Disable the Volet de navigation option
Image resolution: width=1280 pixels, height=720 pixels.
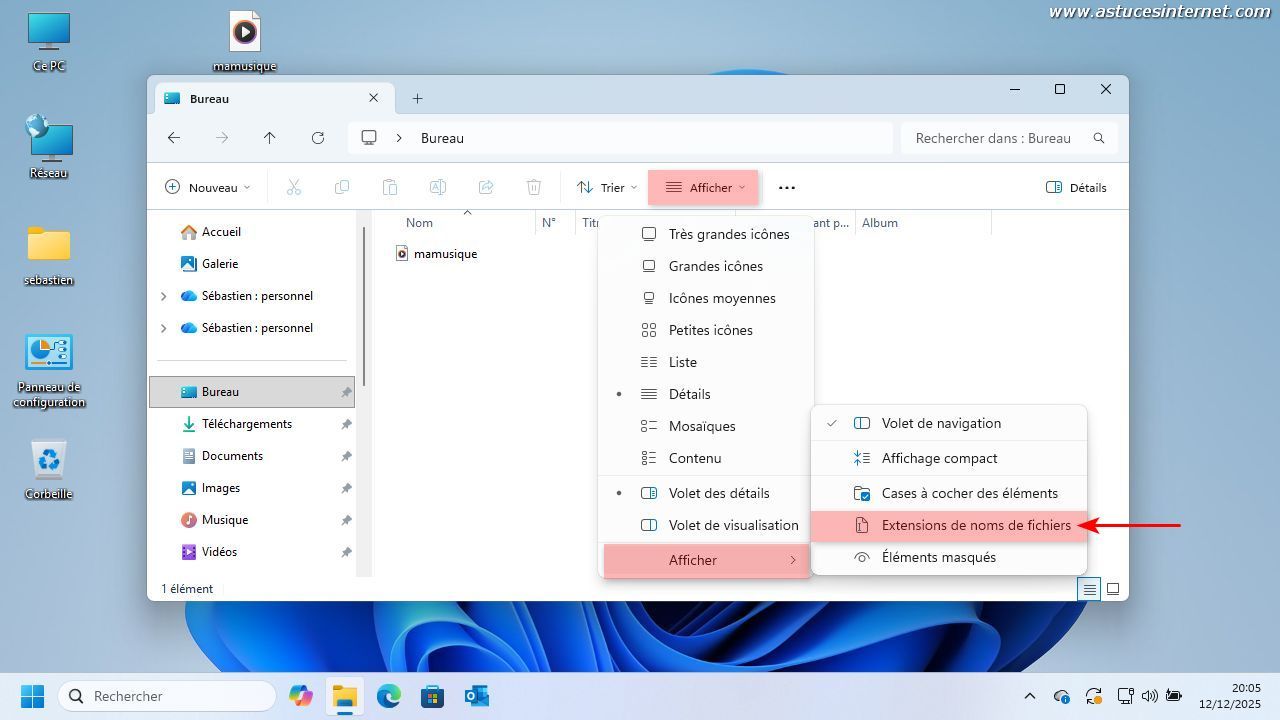click(940, 423)
